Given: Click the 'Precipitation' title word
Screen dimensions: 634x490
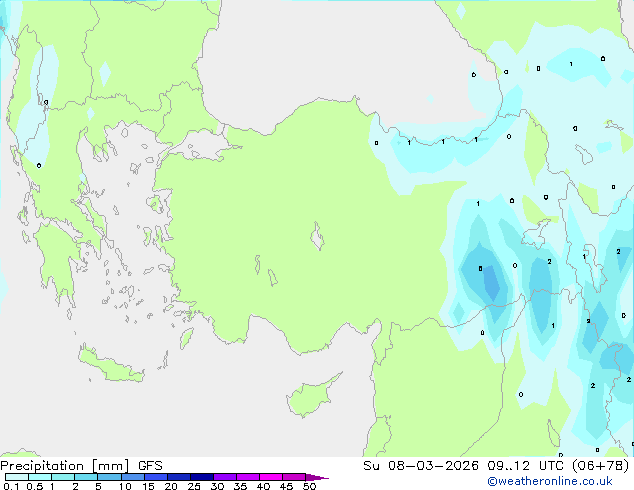Looking at the screenshot, I should coord(42,466).
